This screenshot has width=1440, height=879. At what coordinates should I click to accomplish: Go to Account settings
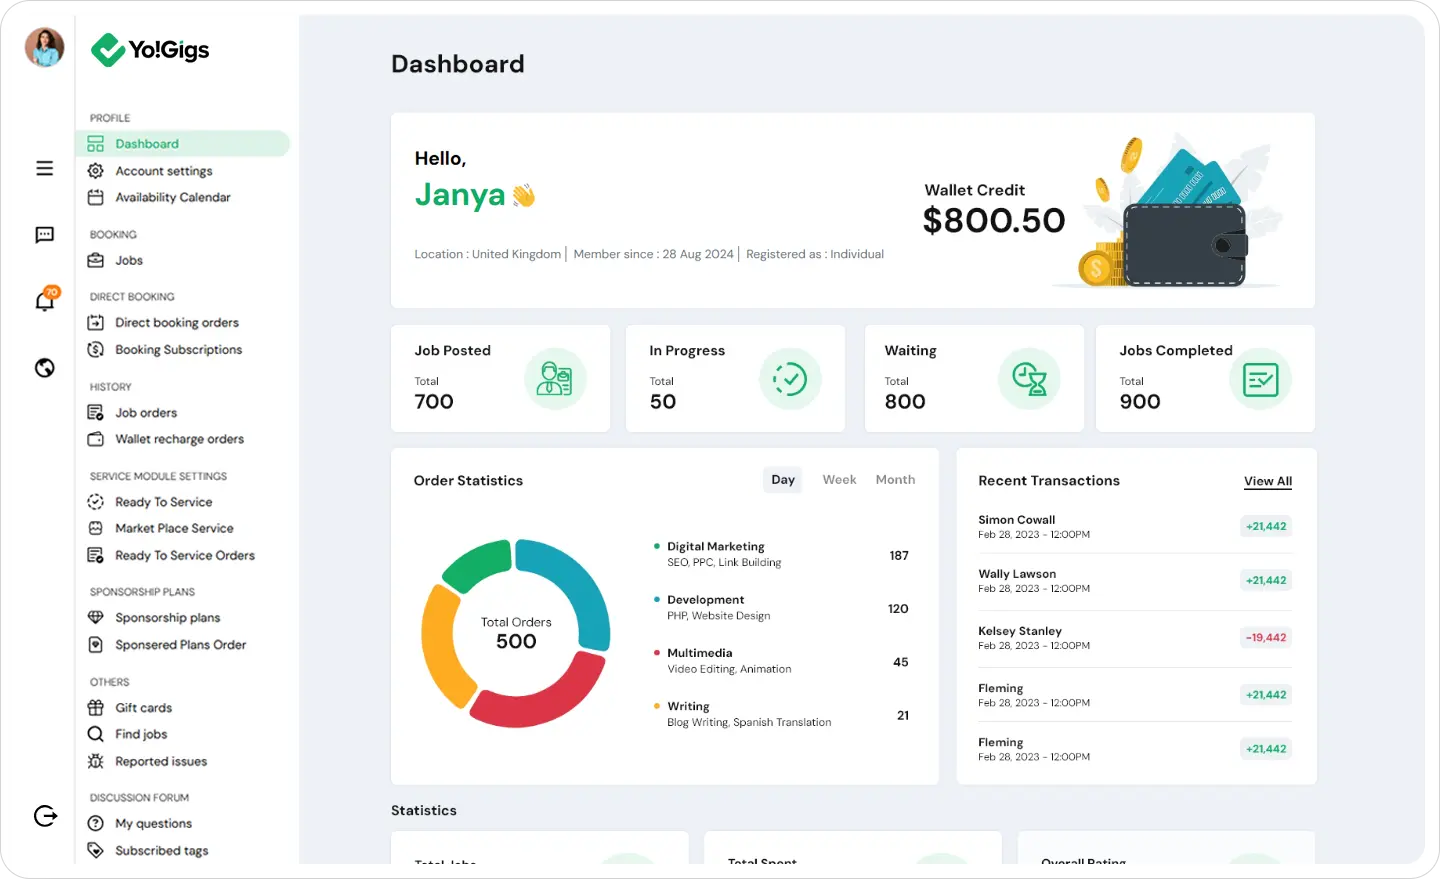pyautogui.click(x=163, y=170)
